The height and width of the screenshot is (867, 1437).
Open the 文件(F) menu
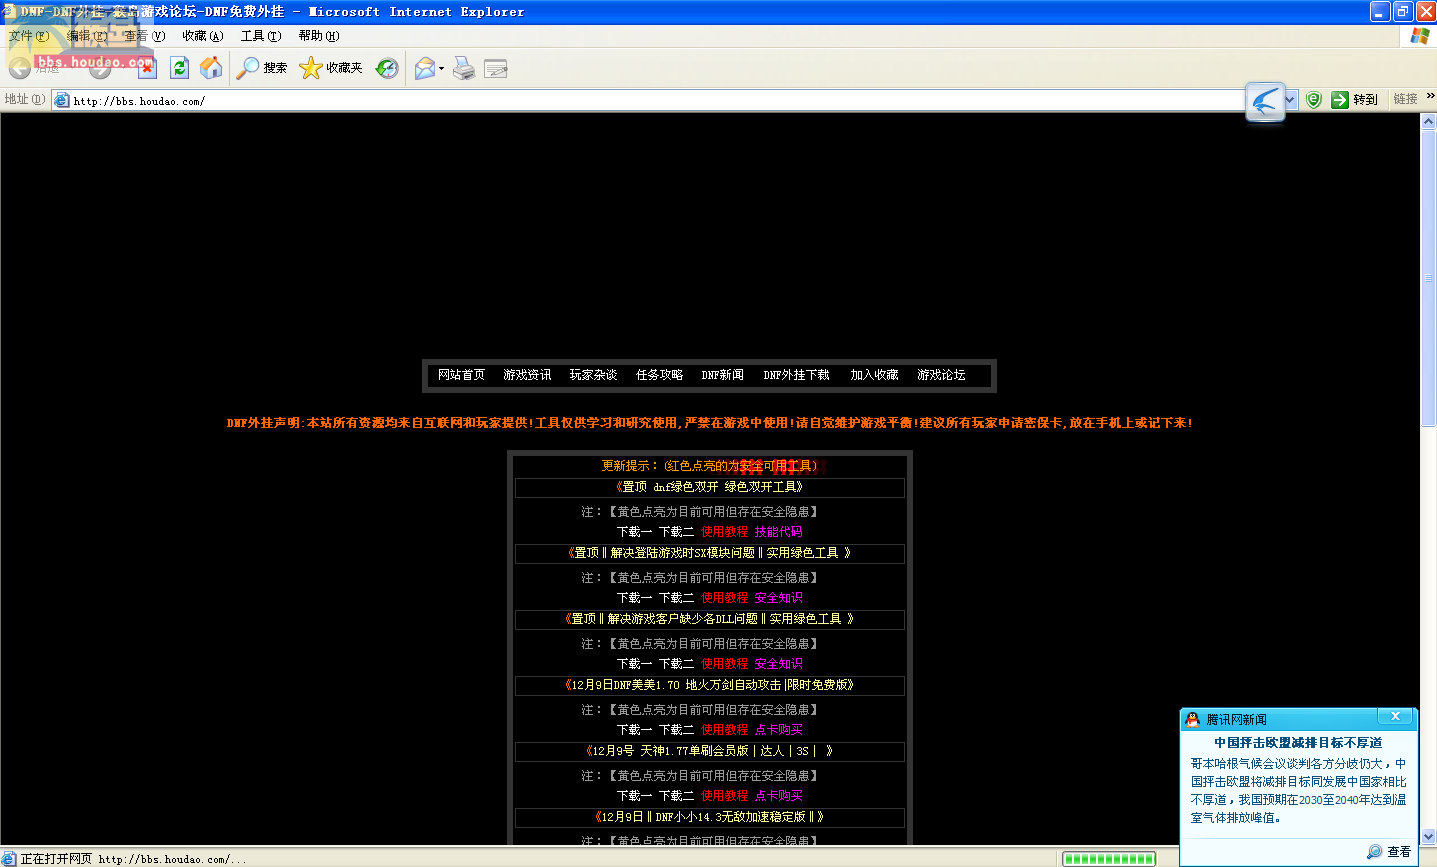[29, 36]
